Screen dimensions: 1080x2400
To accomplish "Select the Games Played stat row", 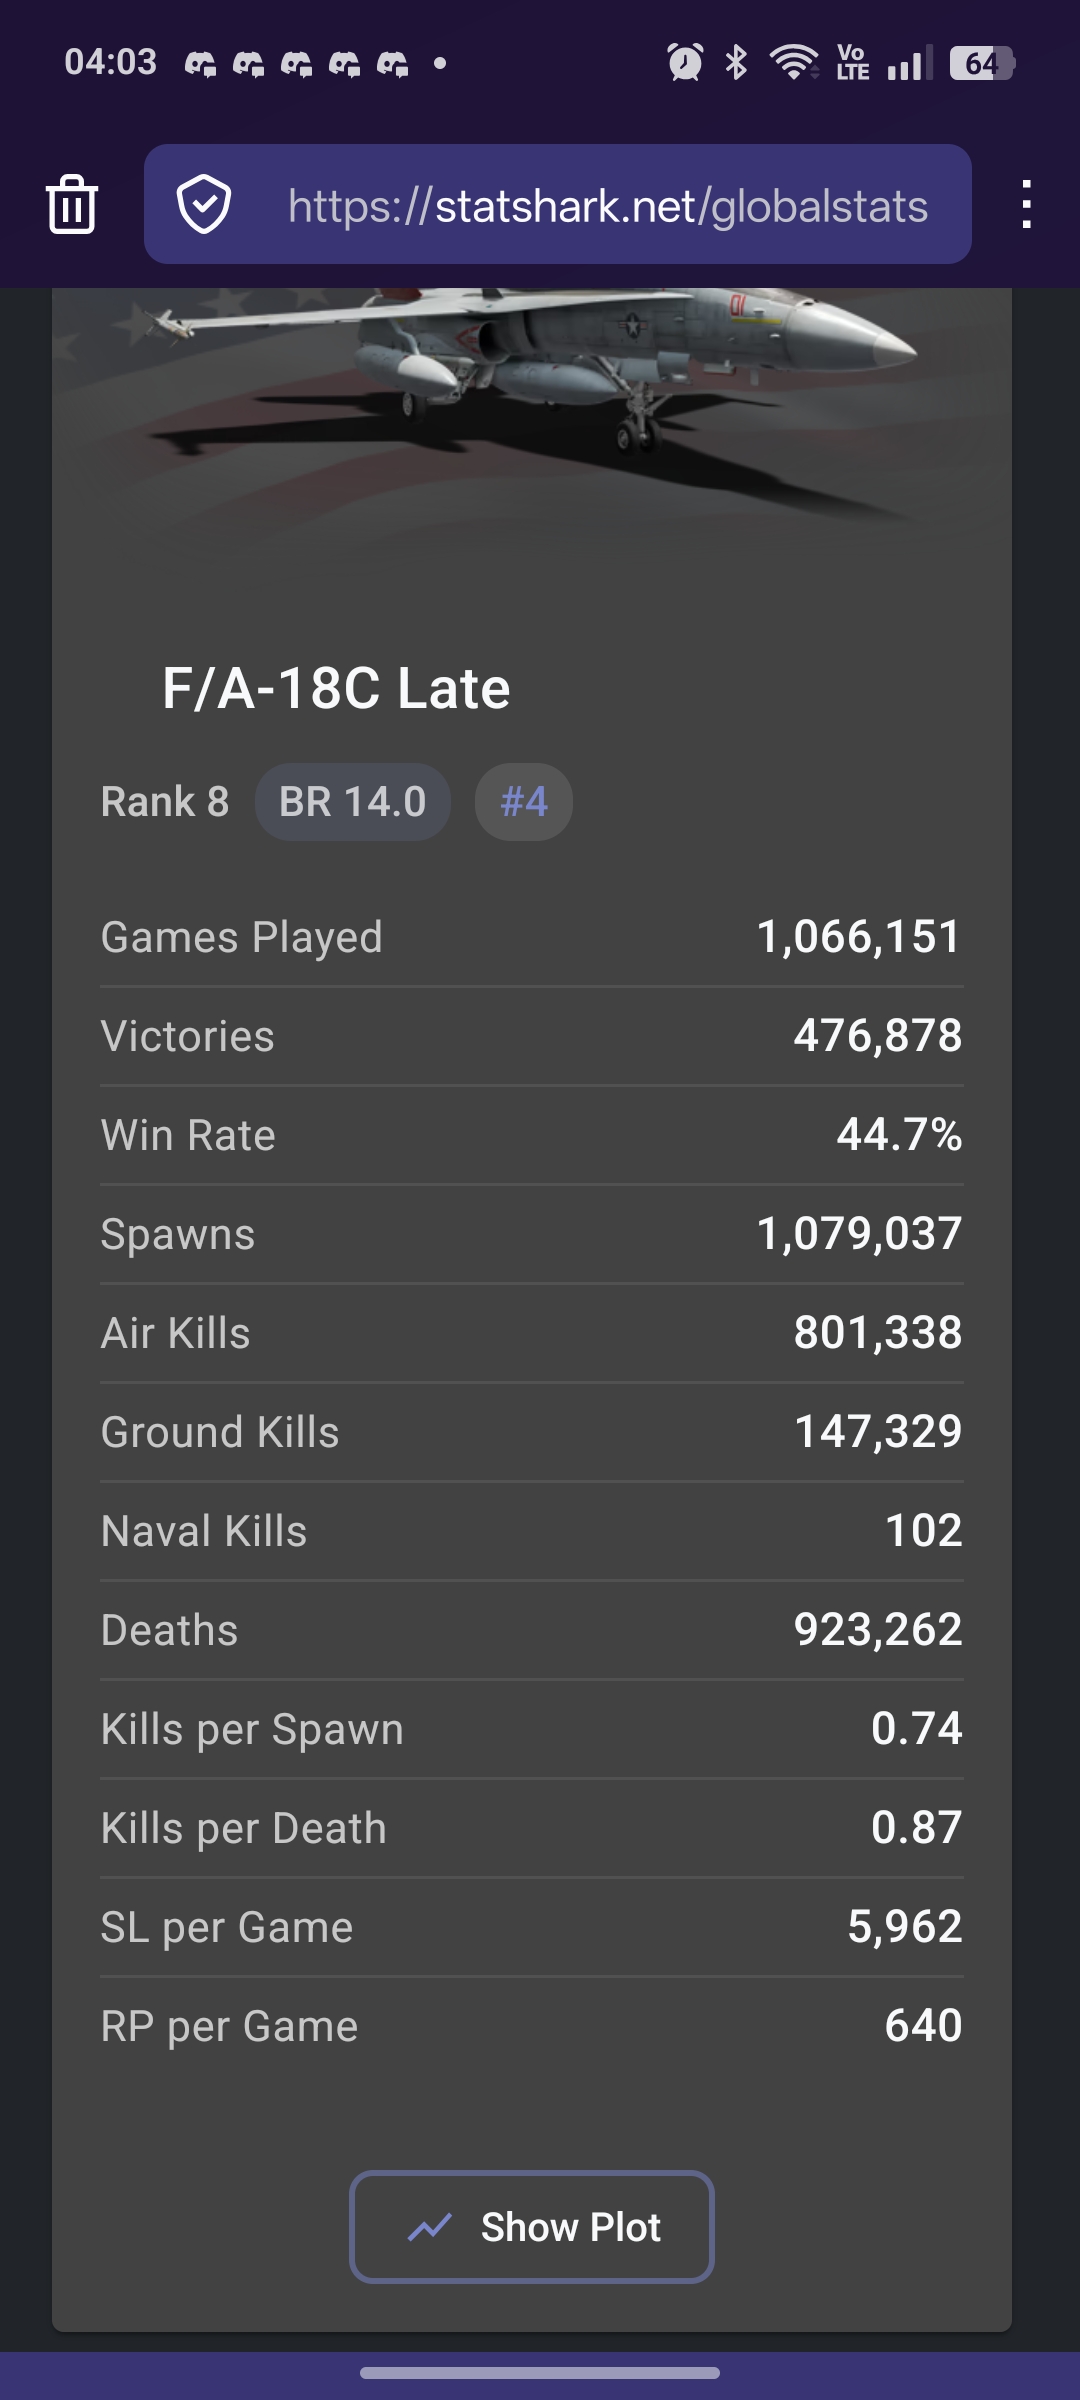I will click(x=532, y=938).
